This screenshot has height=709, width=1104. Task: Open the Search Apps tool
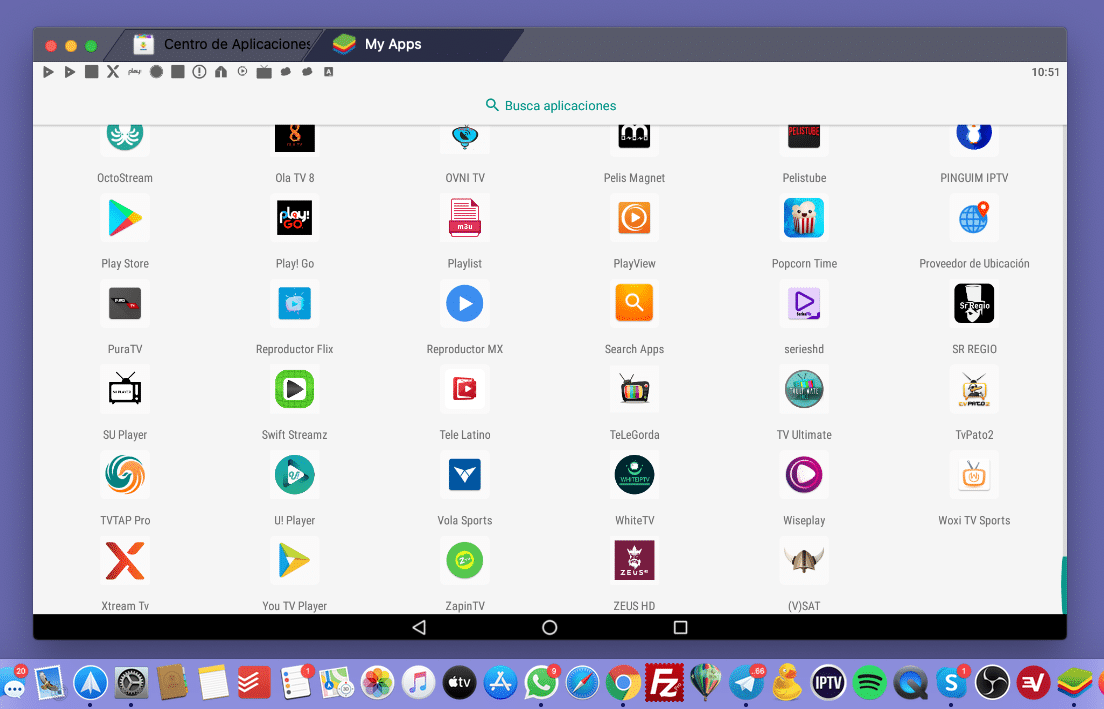coord(634,304)
